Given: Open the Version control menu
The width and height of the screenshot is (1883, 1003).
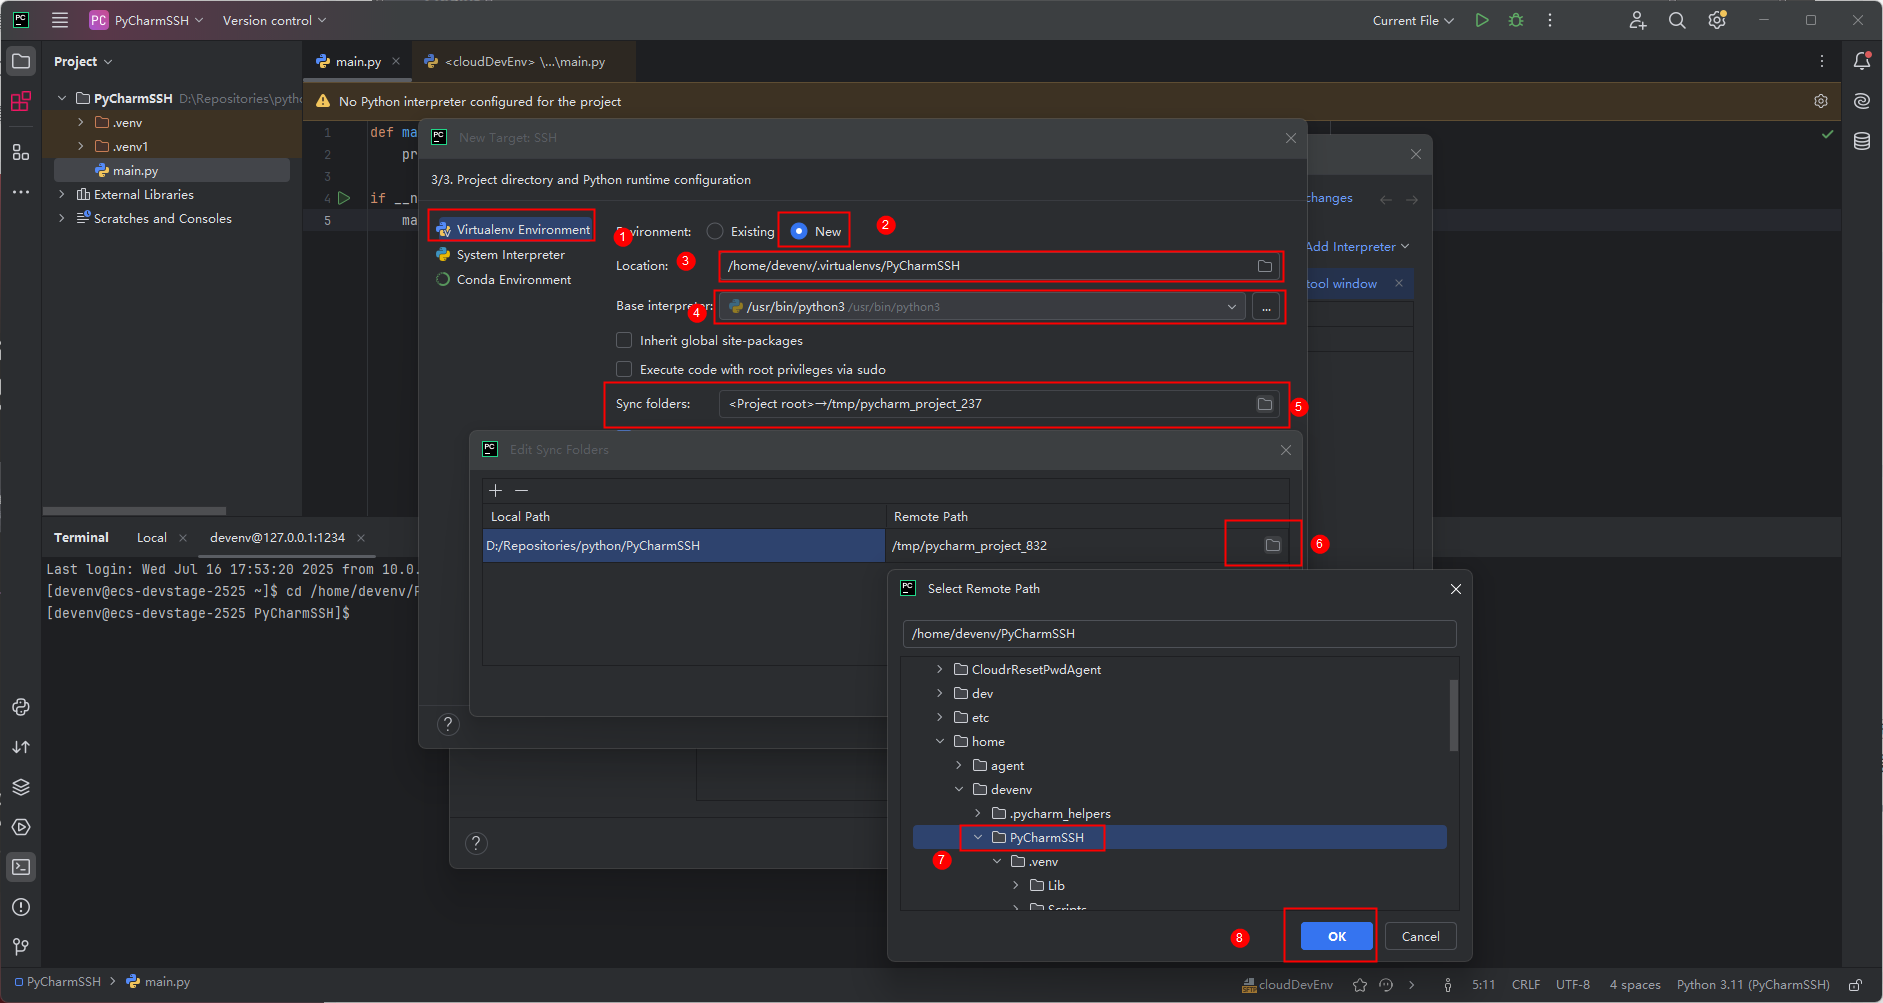Looking at the screenshot, I should [267, 20].
